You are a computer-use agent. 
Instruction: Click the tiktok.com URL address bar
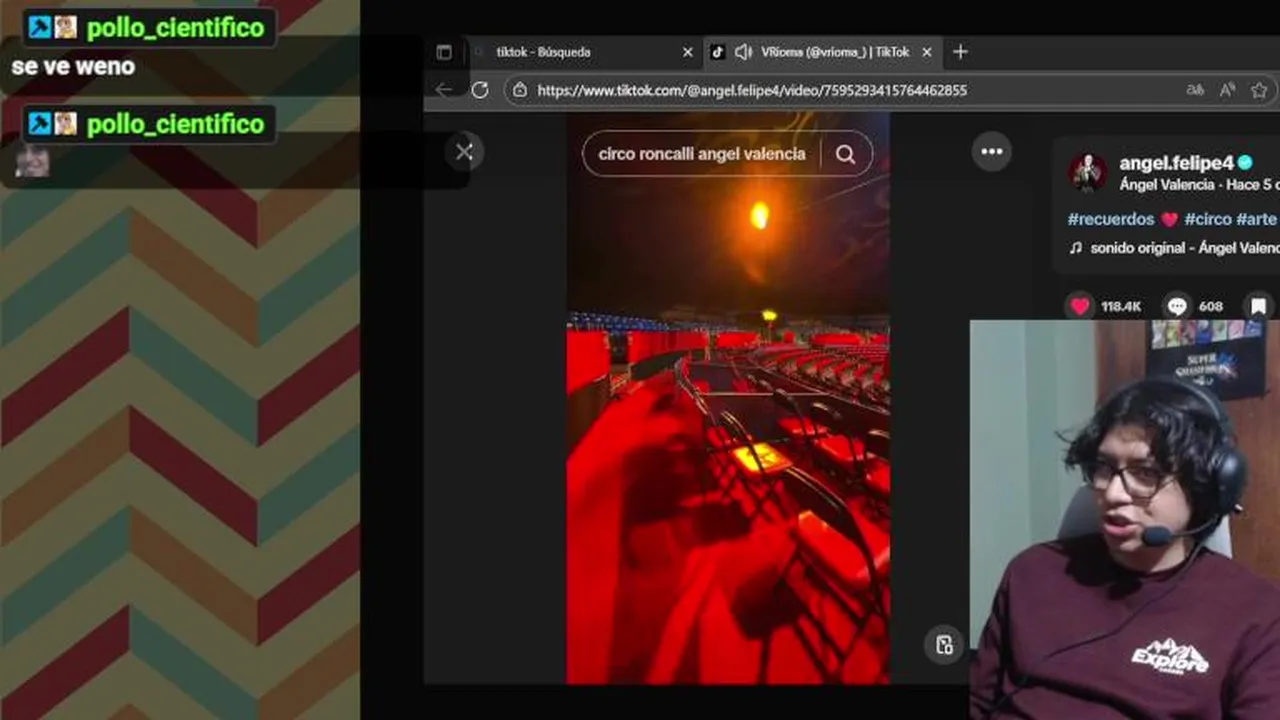752,90
